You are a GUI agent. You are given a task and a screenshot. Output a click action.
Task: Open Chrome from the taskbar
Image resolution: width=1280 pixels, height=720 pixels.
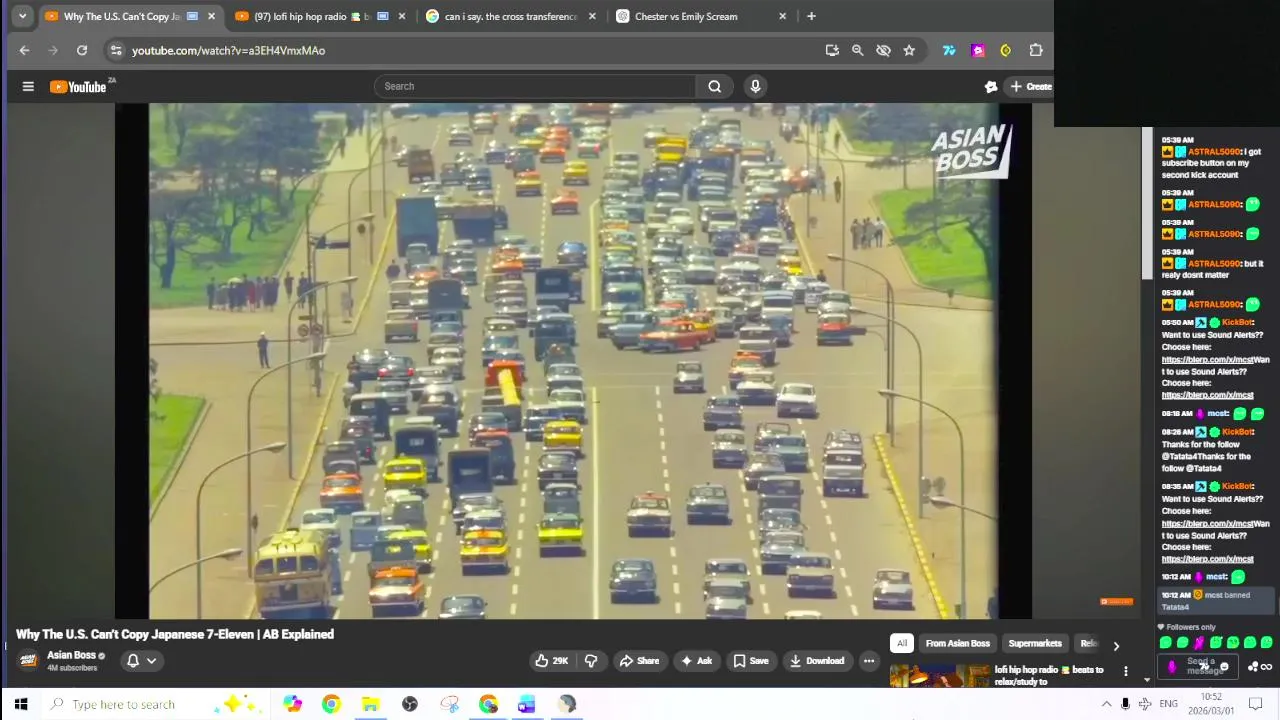click(331, 704)
